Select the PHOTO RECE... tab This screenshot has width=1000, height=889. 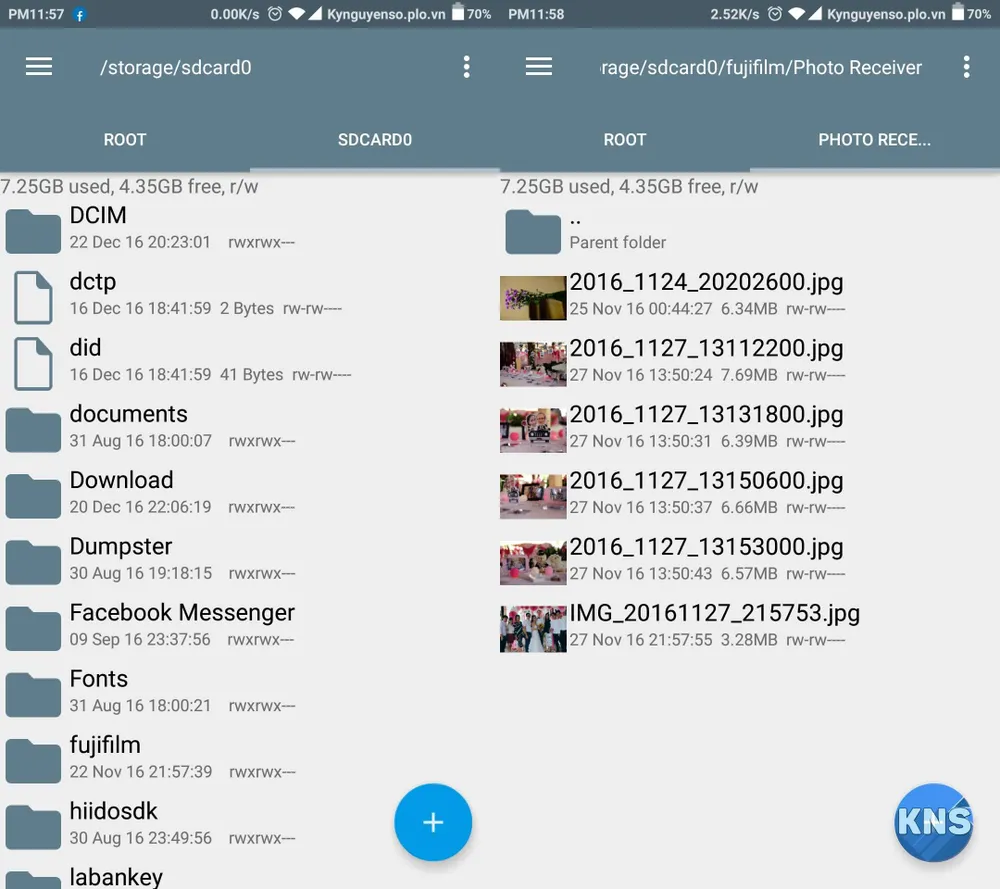point(874,140)
